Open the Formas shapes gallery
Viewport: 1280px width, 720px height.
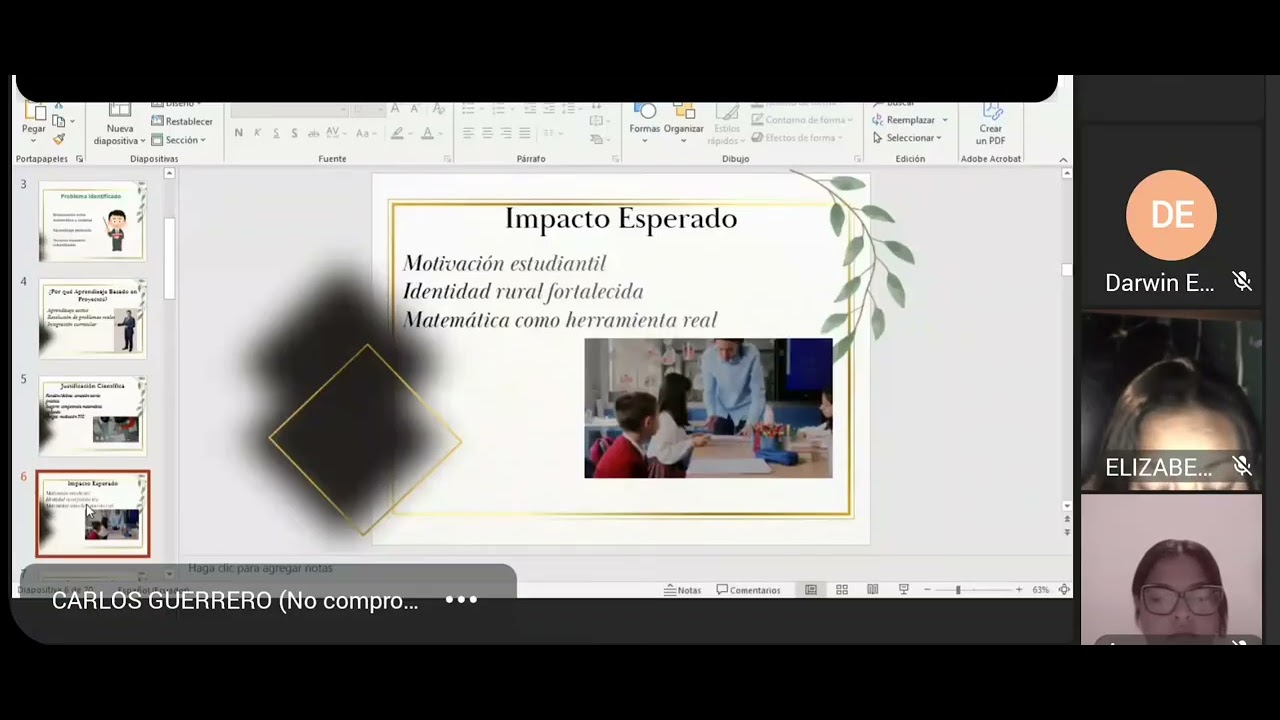(x=645, y=123)
